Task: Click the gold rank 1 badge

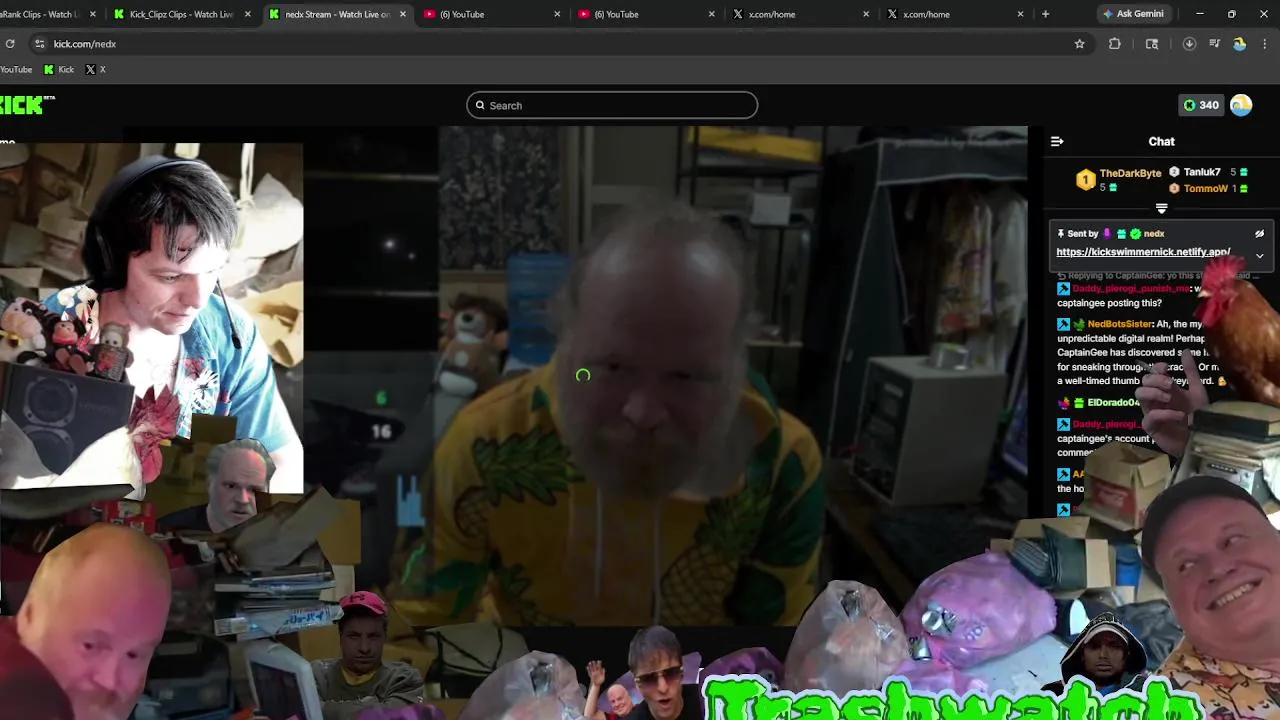Action: 1085,180
